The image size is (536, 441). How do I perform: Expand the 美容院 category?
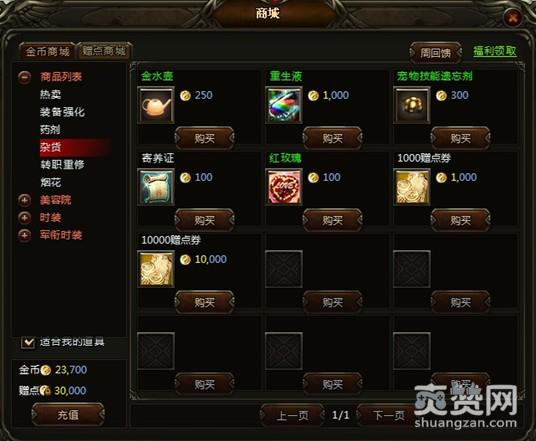(x=24, y=200)
